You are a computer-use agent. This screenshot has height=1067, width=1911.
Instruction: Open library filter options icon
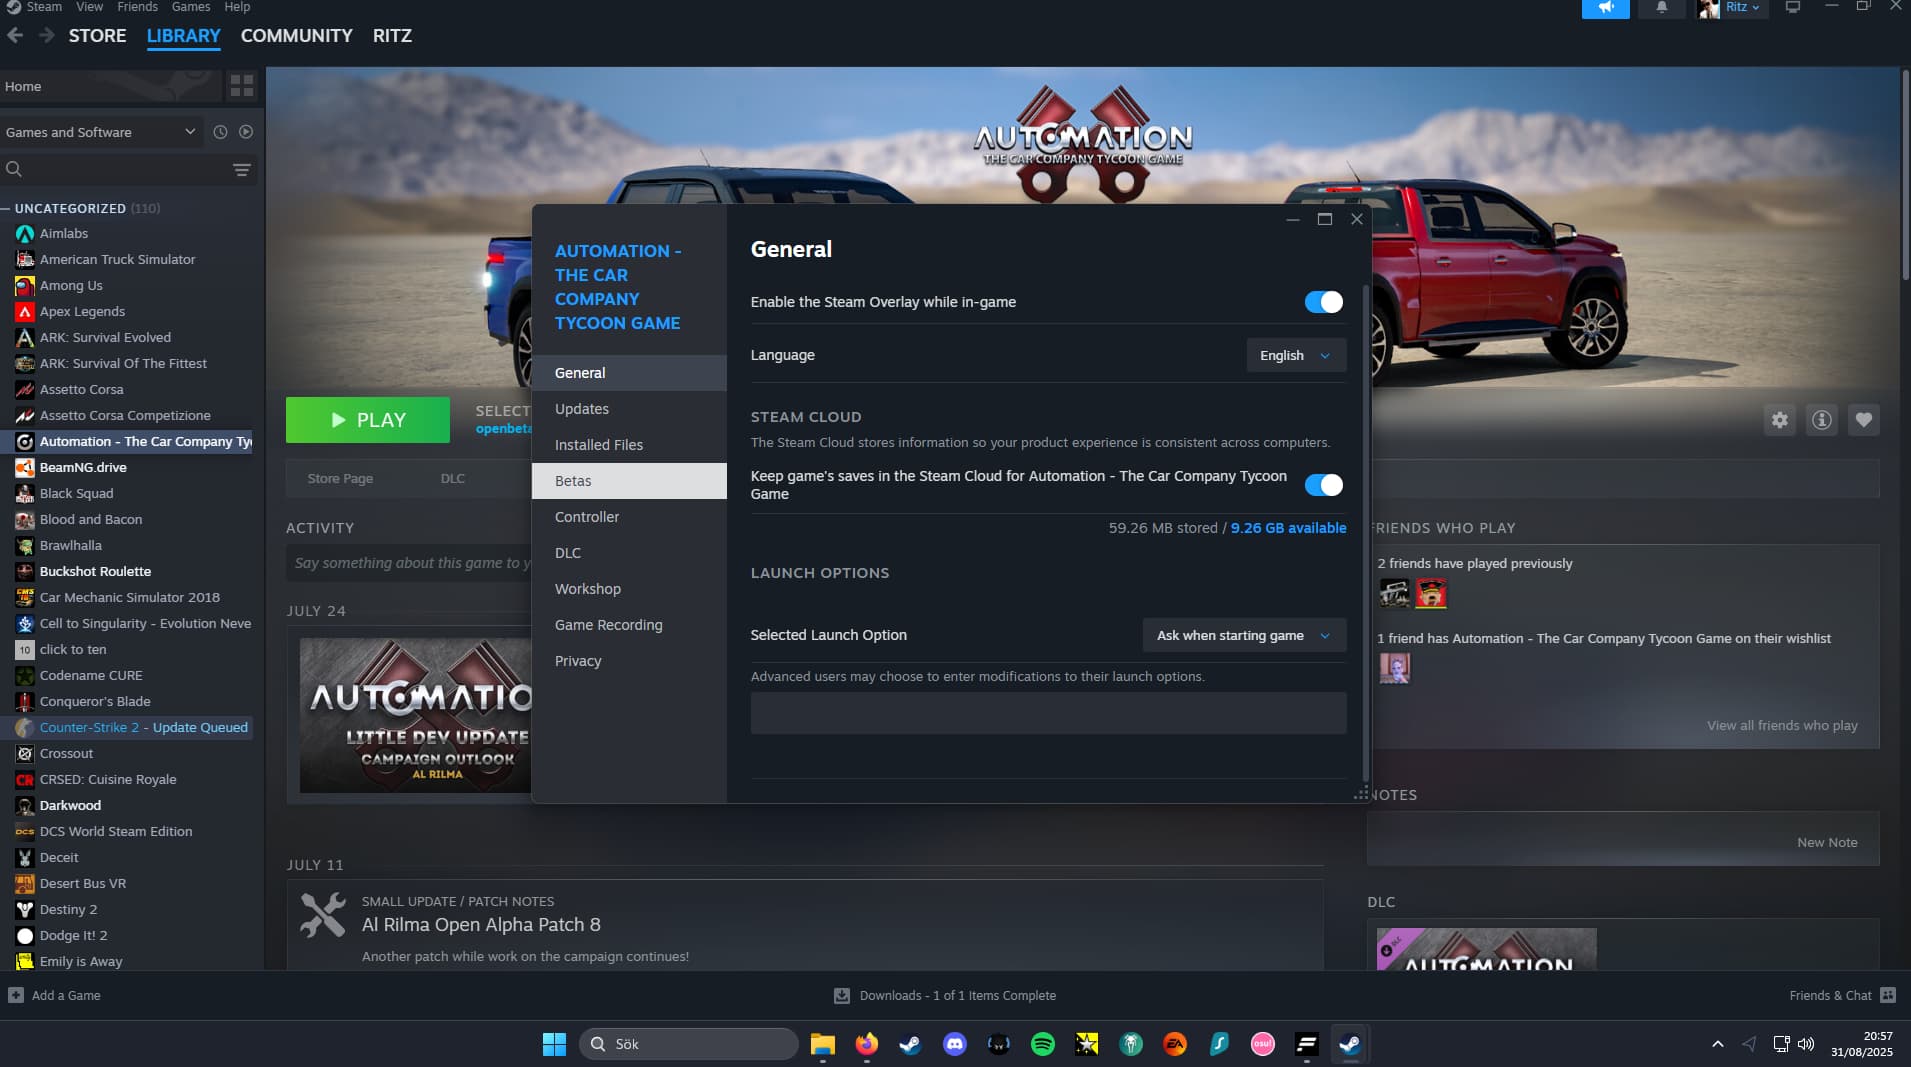point(242,170)
